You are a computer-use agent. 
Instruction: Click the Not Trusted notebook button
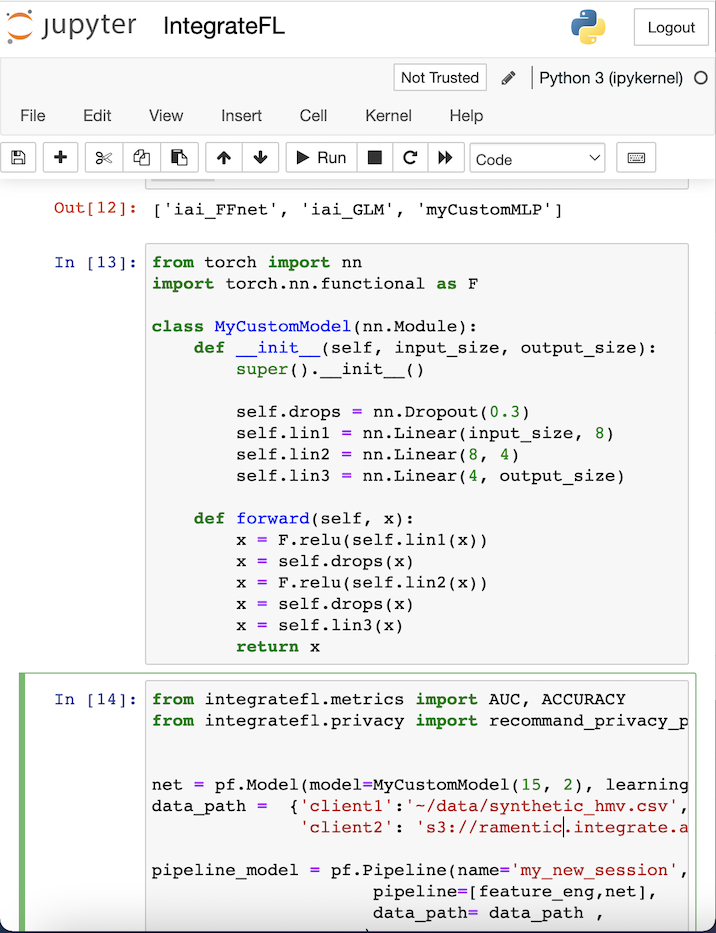[x=440, y=78]
